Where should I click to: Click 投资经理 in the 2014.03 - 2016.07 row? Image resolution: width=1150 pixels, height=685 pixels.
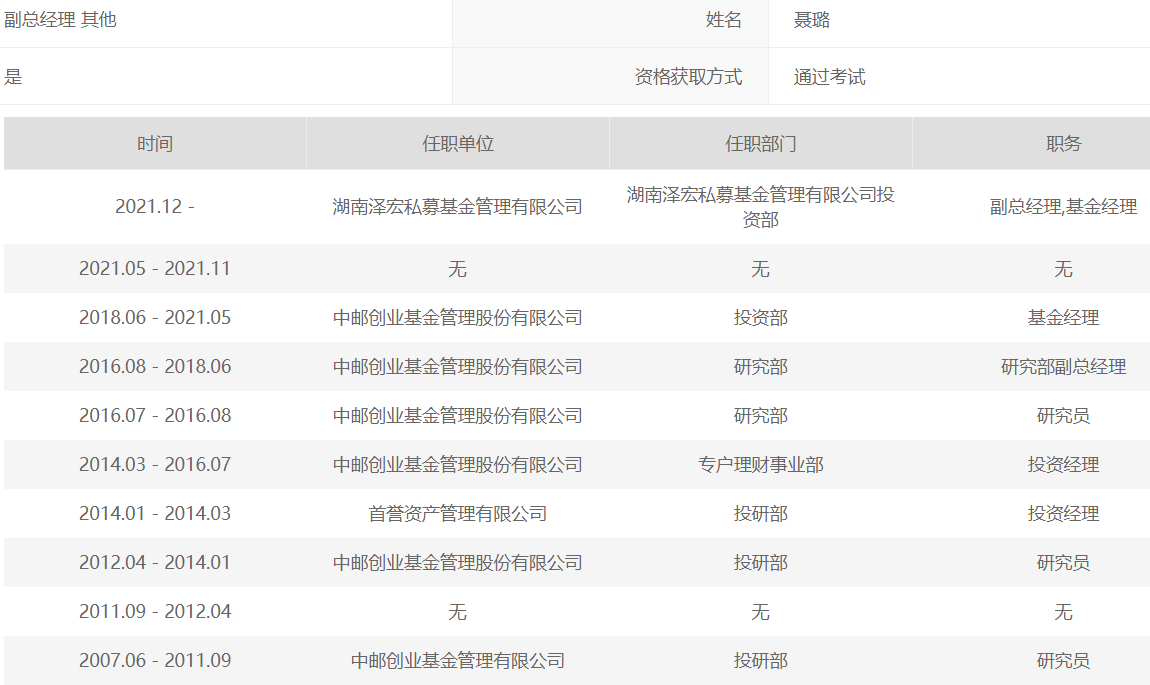coord(1063,464)
